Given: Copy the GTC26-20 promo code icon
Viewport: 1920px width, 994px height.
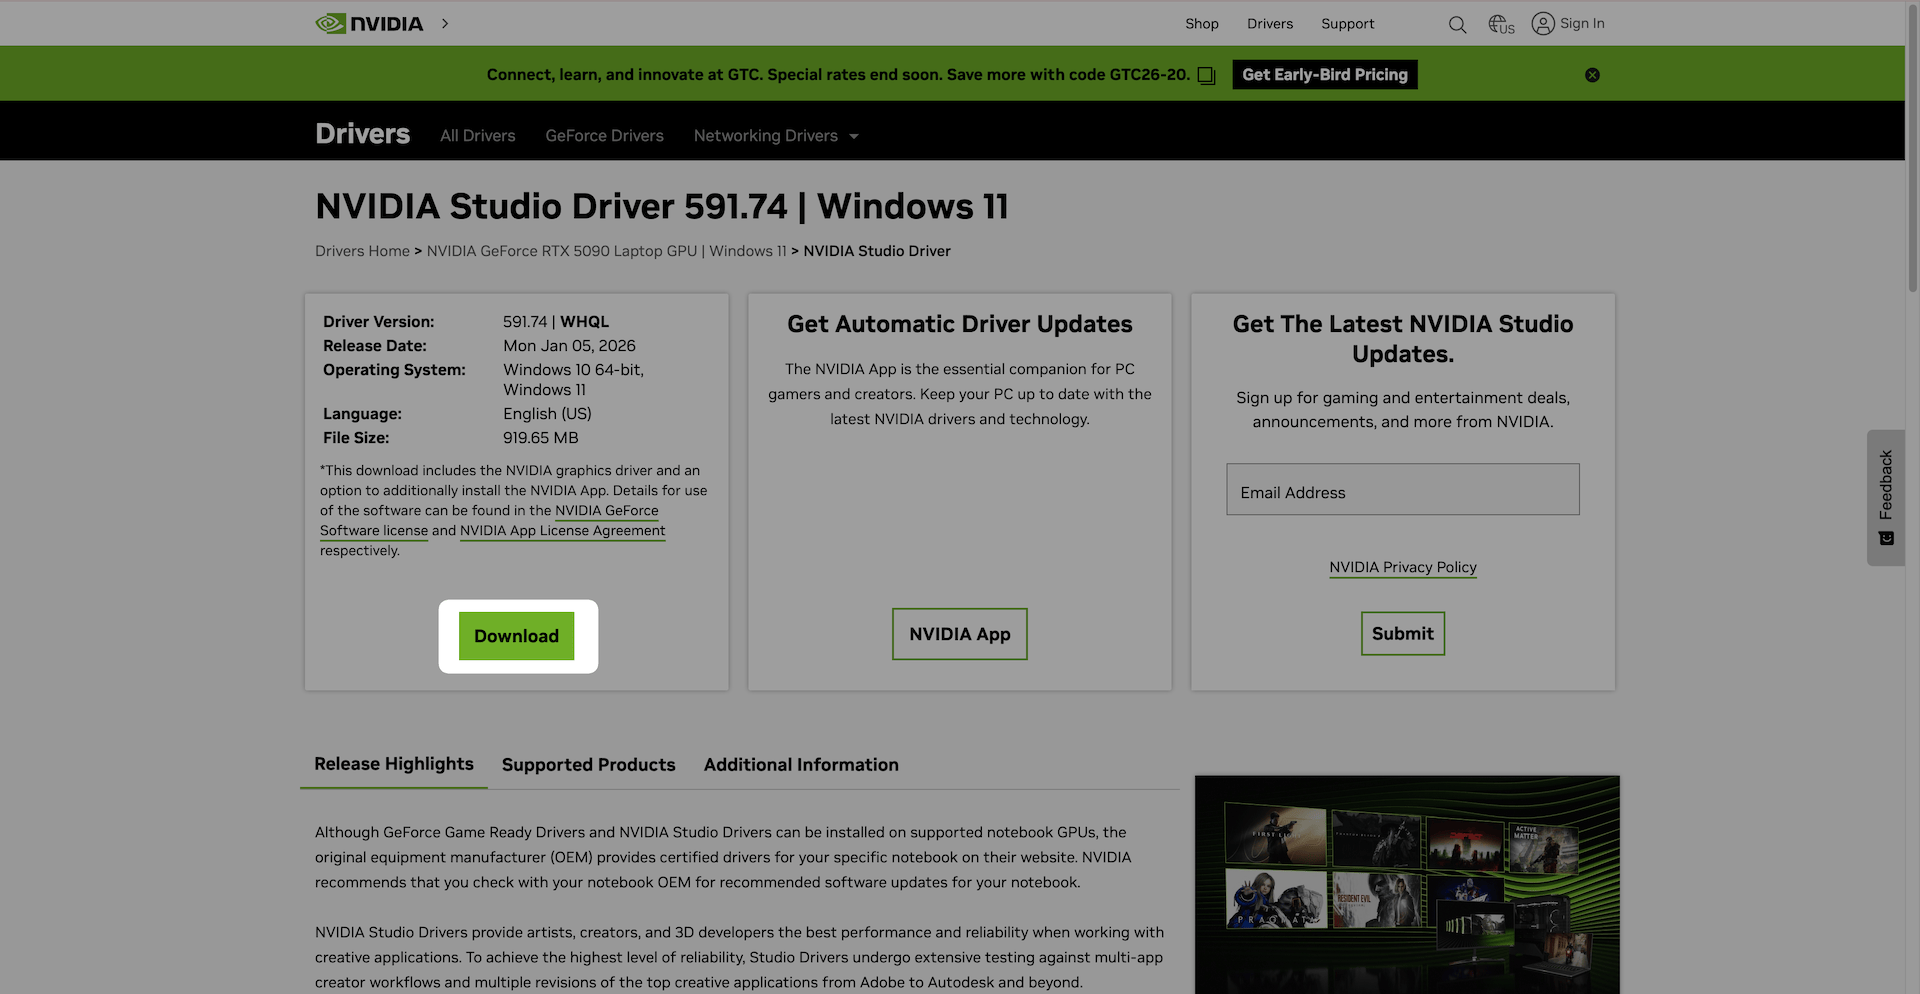Looking at the screenshot, I should [1207, 74].
